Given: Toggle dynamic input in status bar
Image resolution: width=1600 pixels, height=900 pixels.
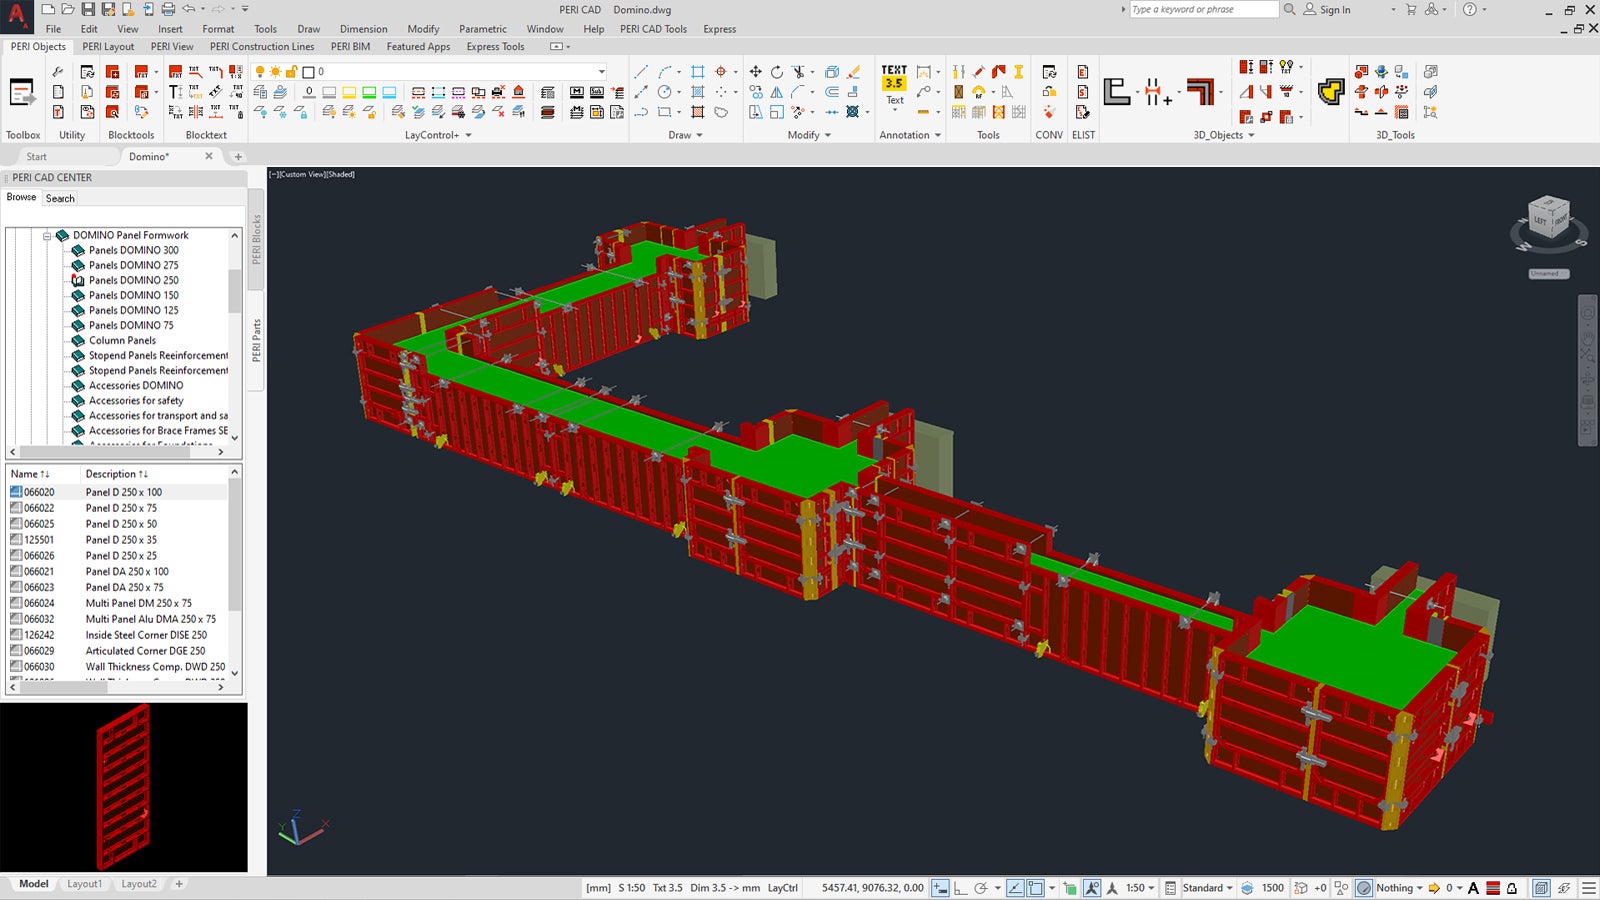Looking at the screenshot, I should coord(940,888).
